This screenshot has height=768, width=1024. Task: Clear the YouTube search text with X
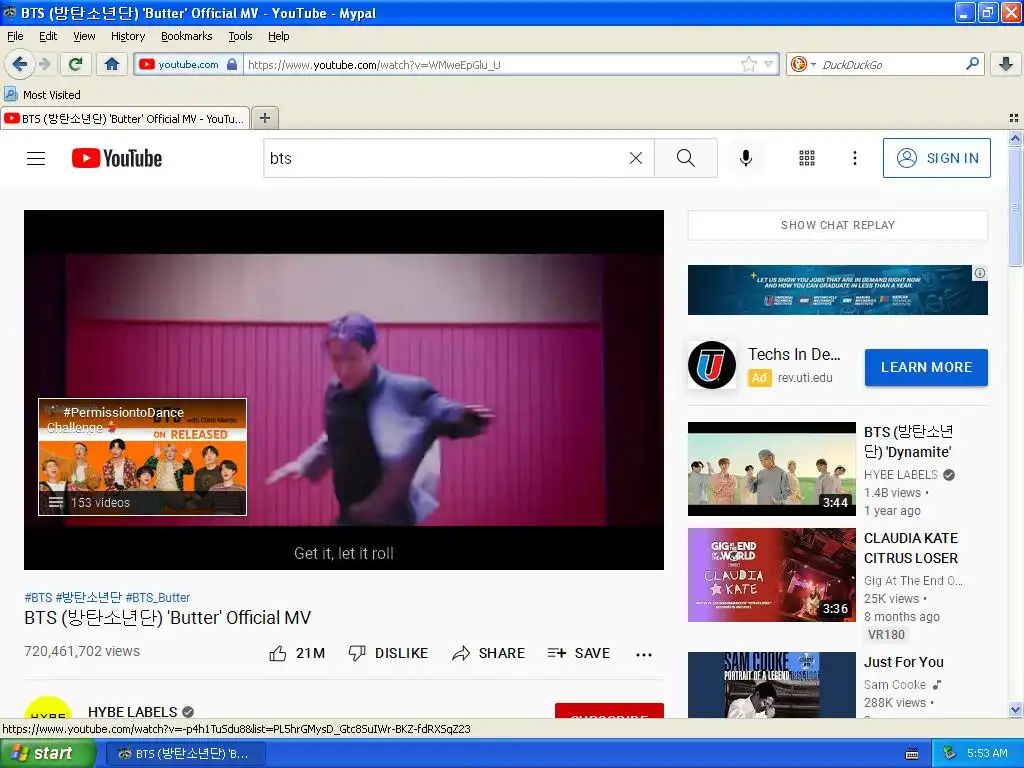point(635,158)
